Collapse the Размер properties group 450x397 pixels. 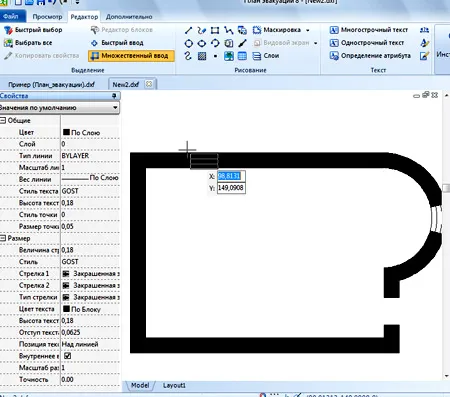coord(3,238)
